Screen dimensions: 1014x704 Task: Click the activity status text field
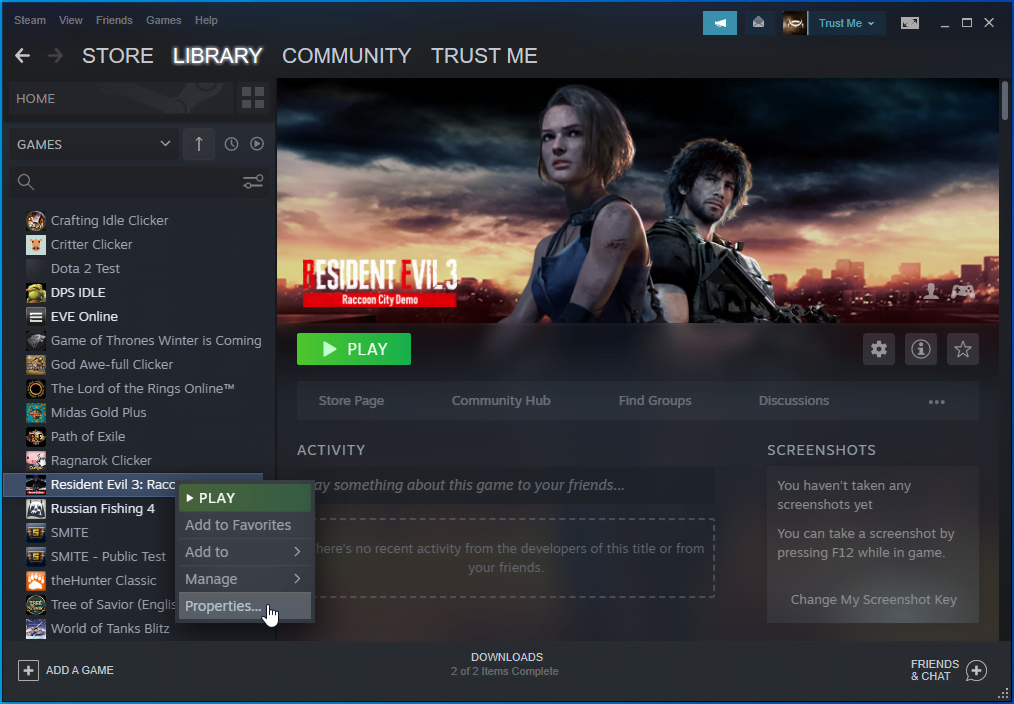pyautogui.click(x=506, y=485)
